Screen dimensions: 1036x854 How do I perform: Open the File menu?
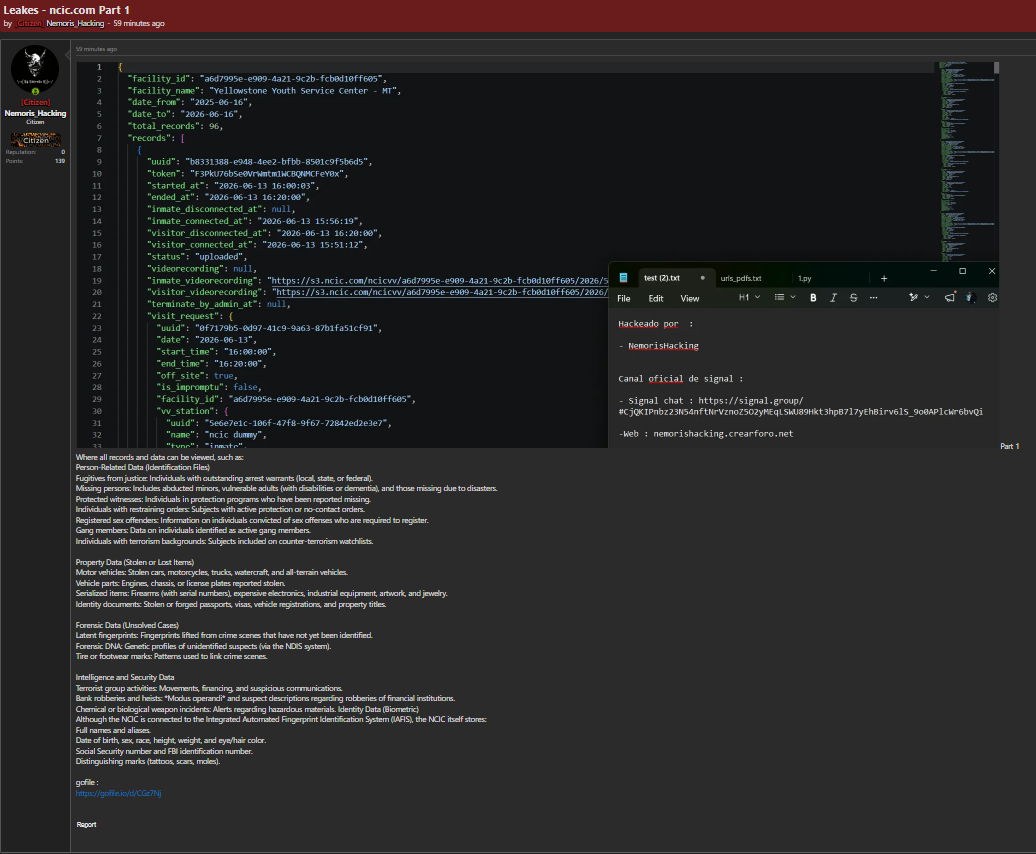624,299
